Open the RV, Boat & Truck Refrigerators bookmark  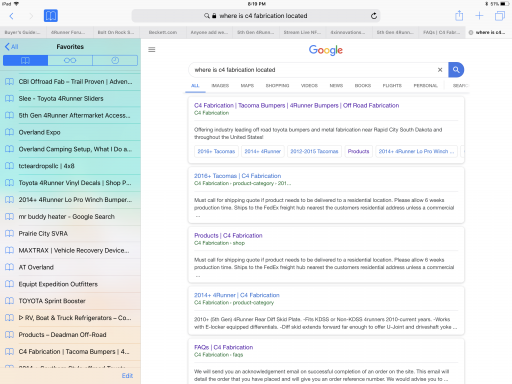(x=70, y=318)
